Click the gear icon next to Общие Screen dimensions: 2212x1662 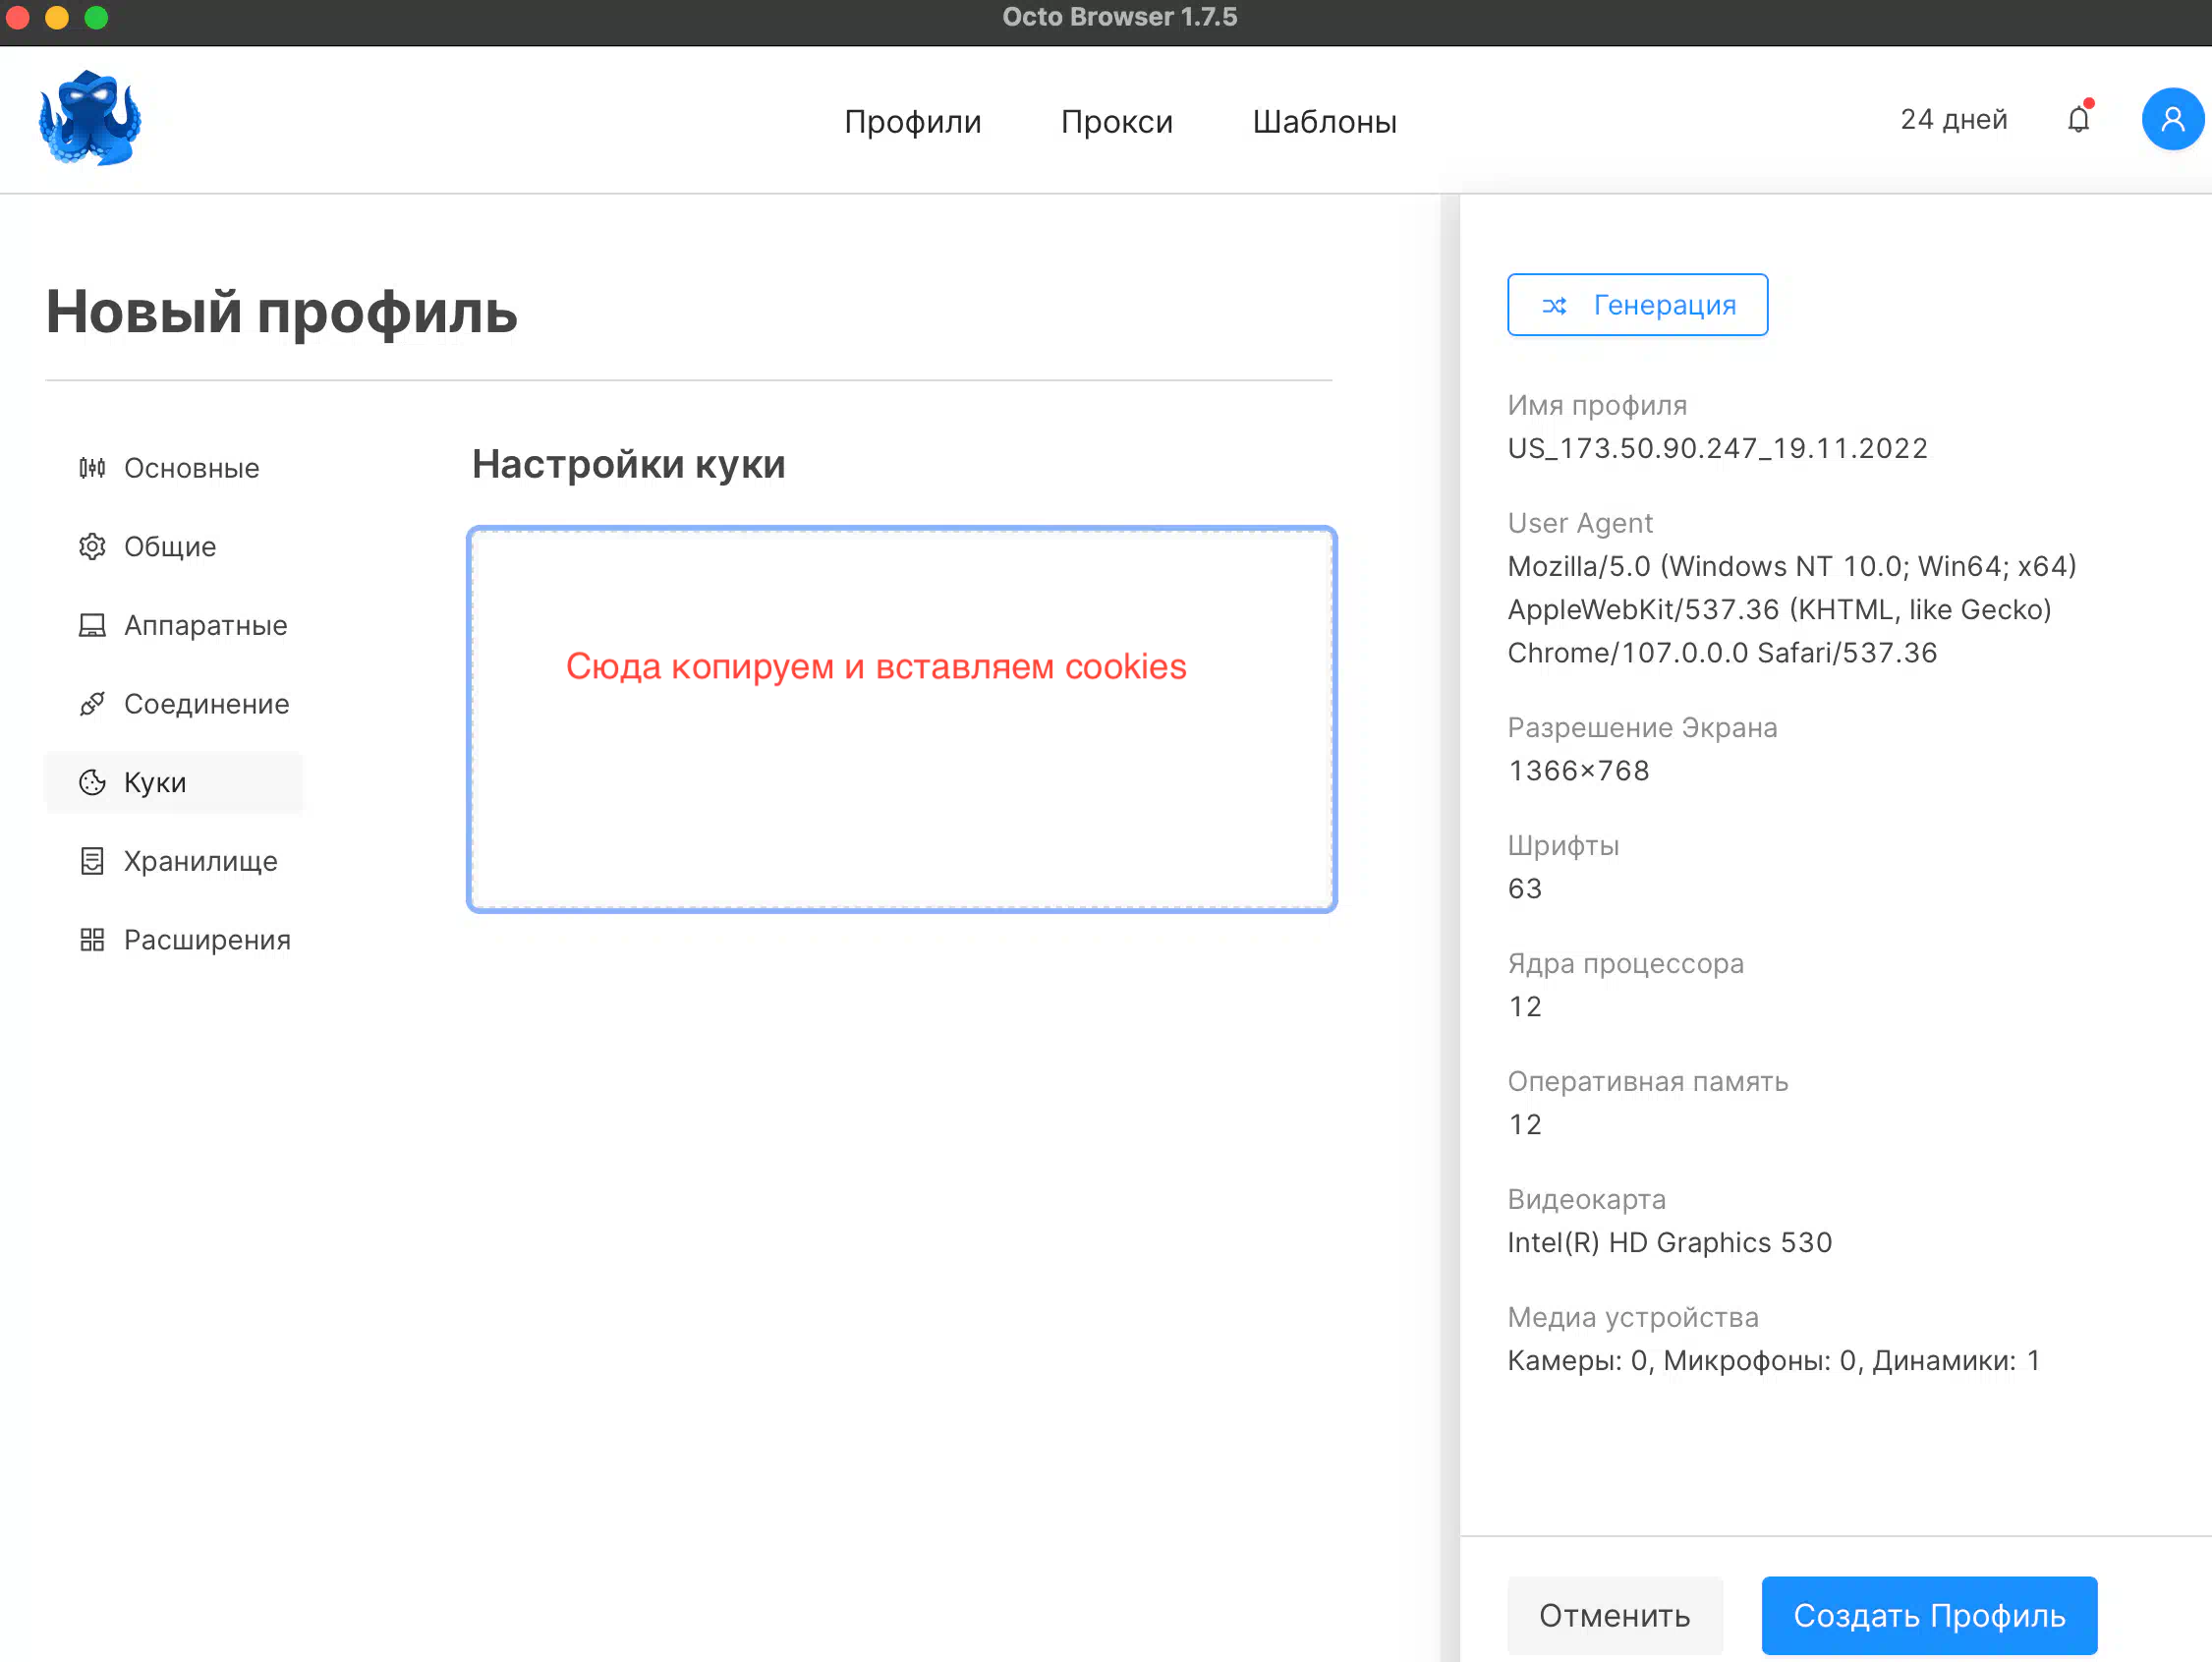click(92, 547)
